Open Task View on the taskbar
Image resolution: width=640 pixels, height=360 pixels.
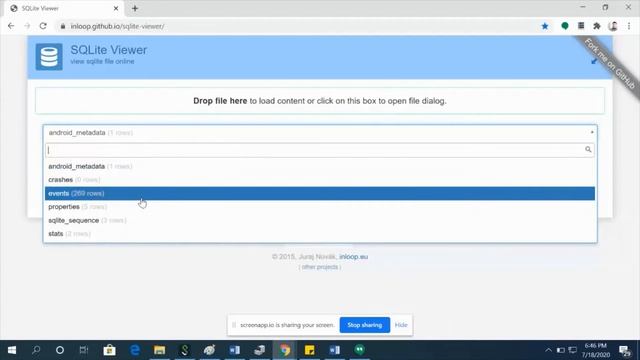[x=84, y=350]
